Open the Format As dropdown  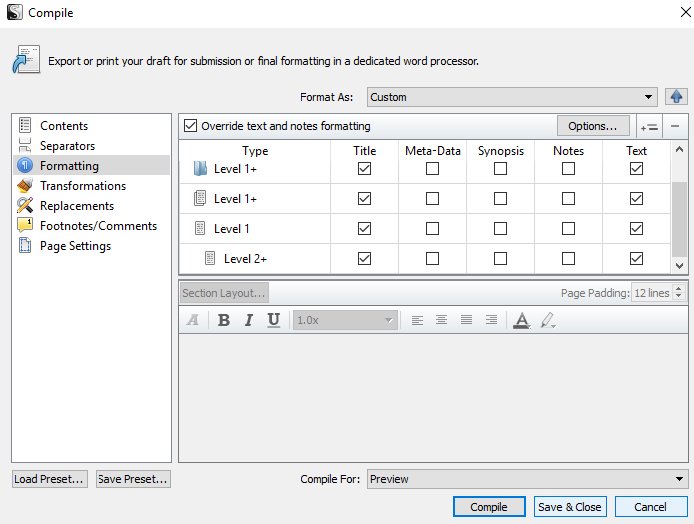(x=512, y=96)
